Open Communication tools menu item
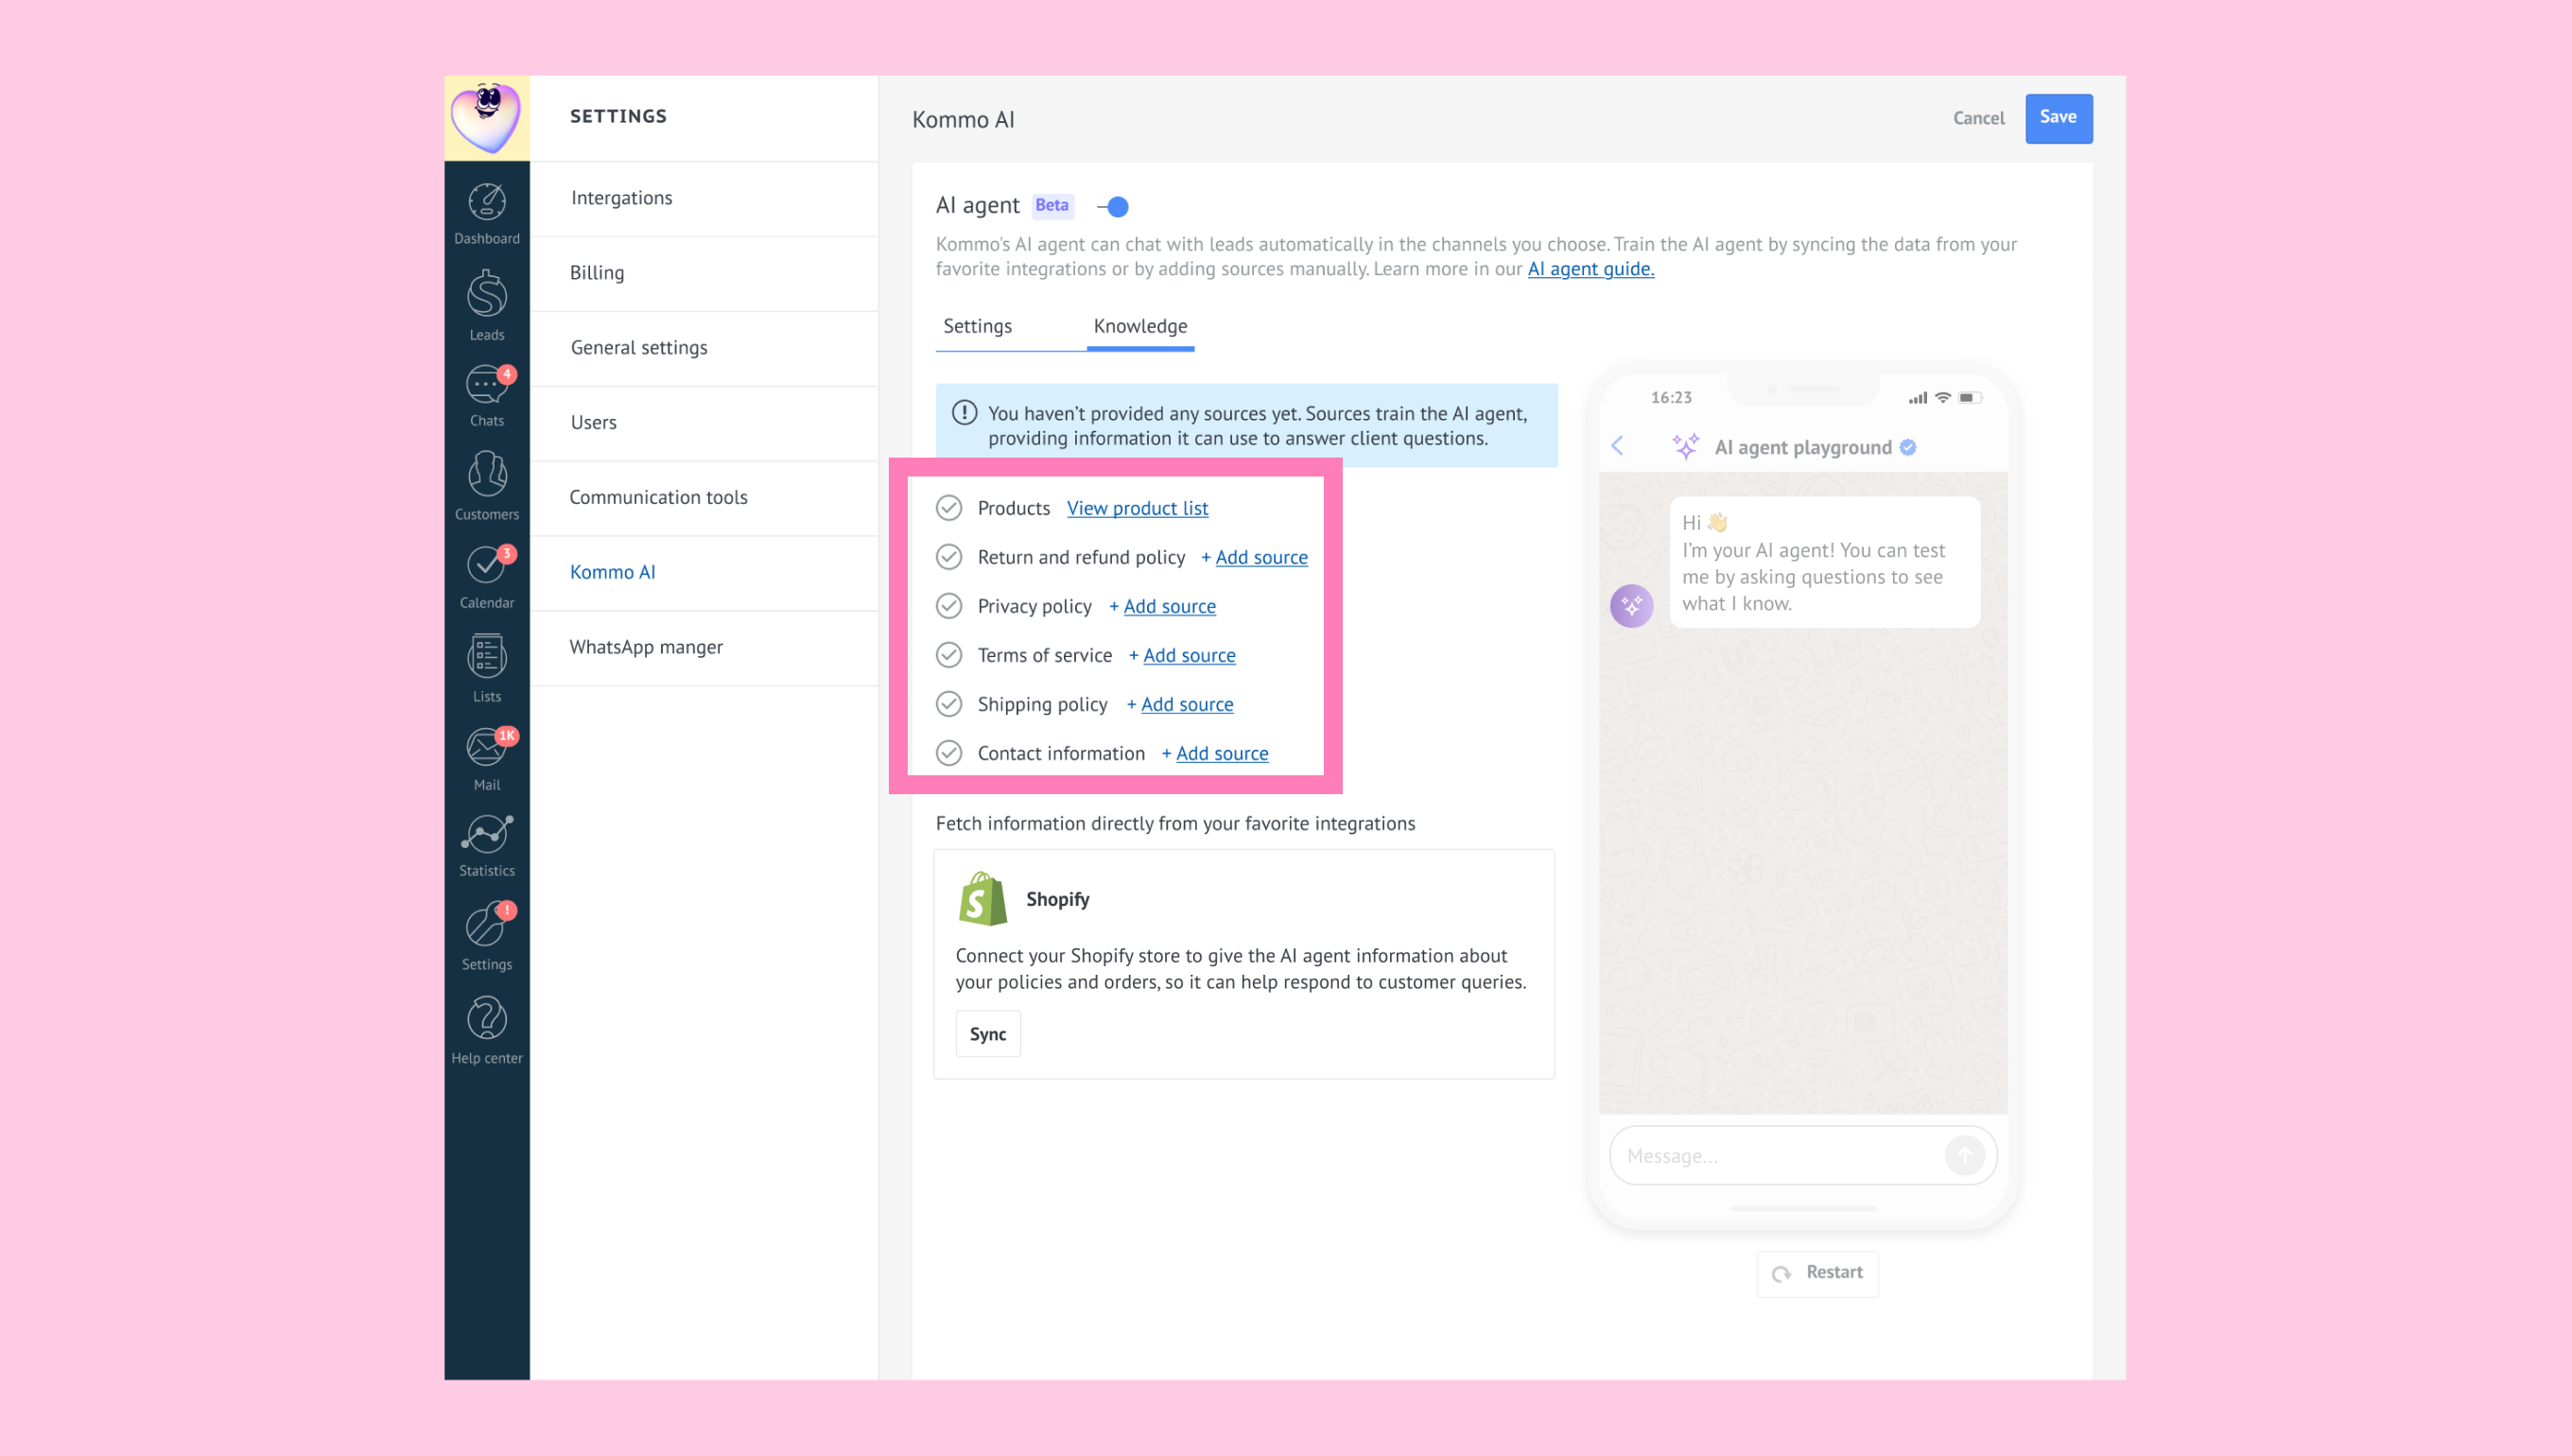The width and height of the screenshot is (2572, 1456). (705, 498)
